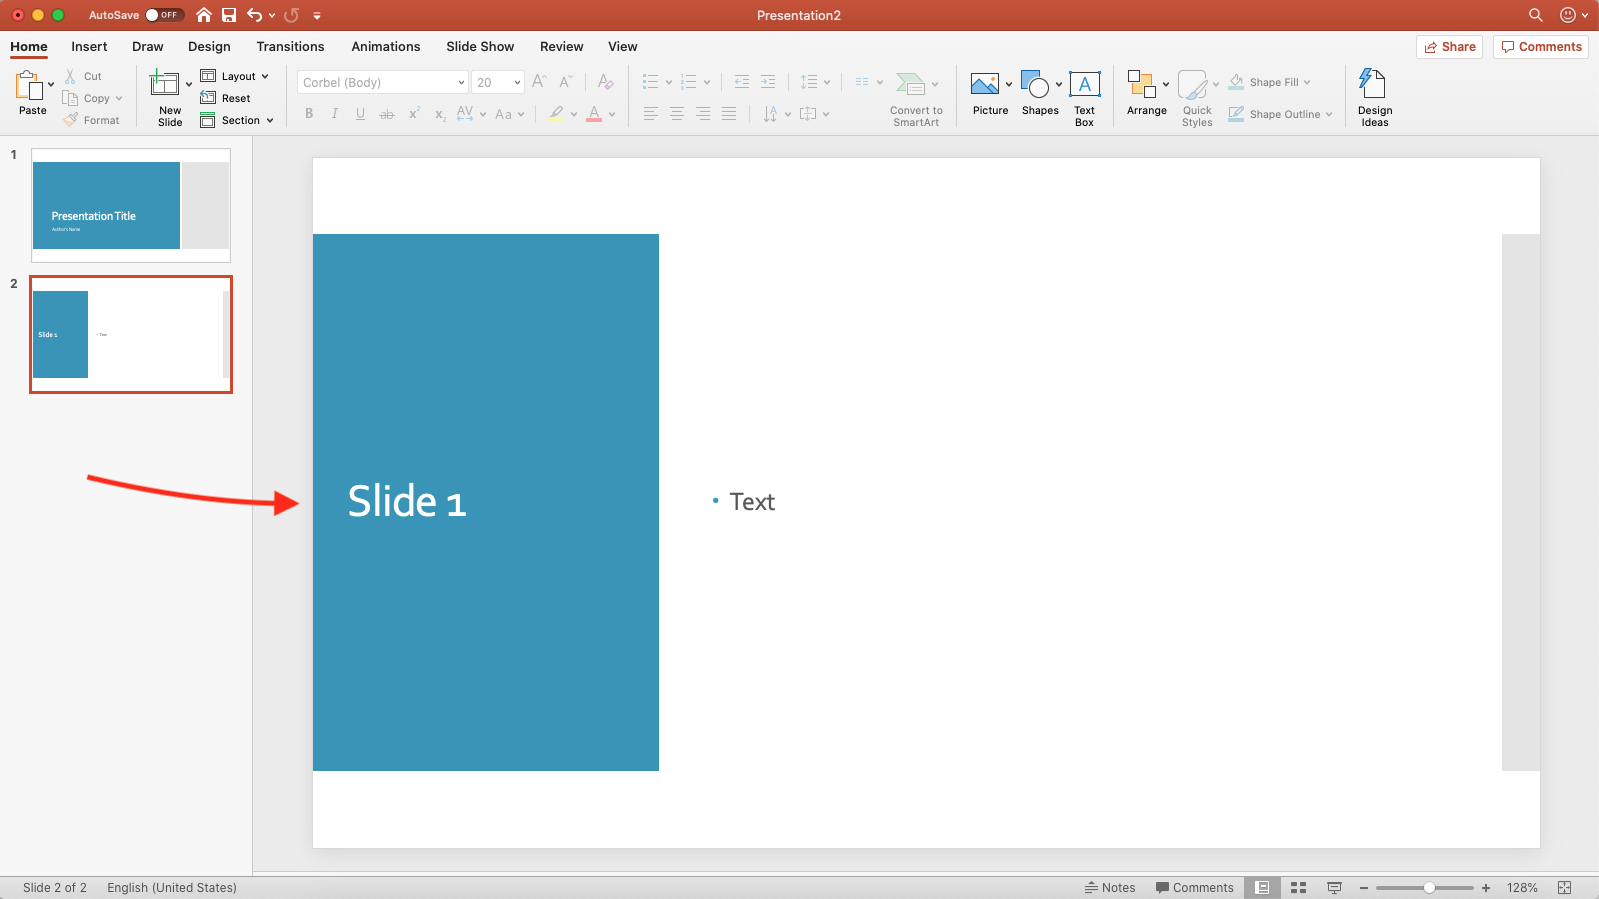Image resolution: width=1599 pixels, height=899 pixels.
Task: Decrease the list indent level
Action: point(742,82)
